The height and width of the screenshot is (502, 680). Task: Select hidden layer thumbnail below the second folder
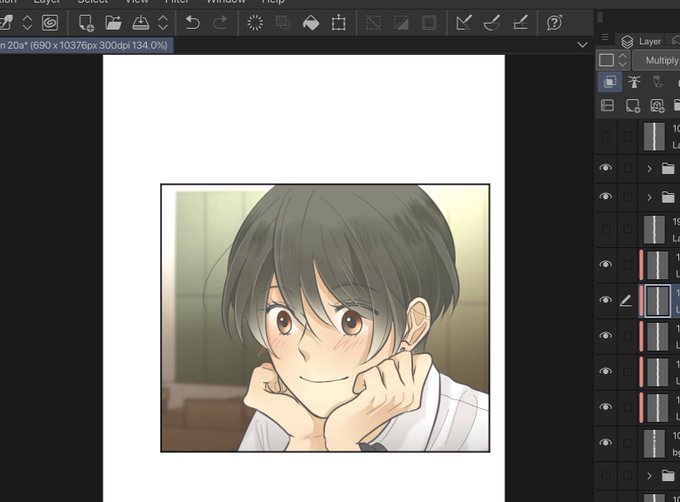coord(654,229)
